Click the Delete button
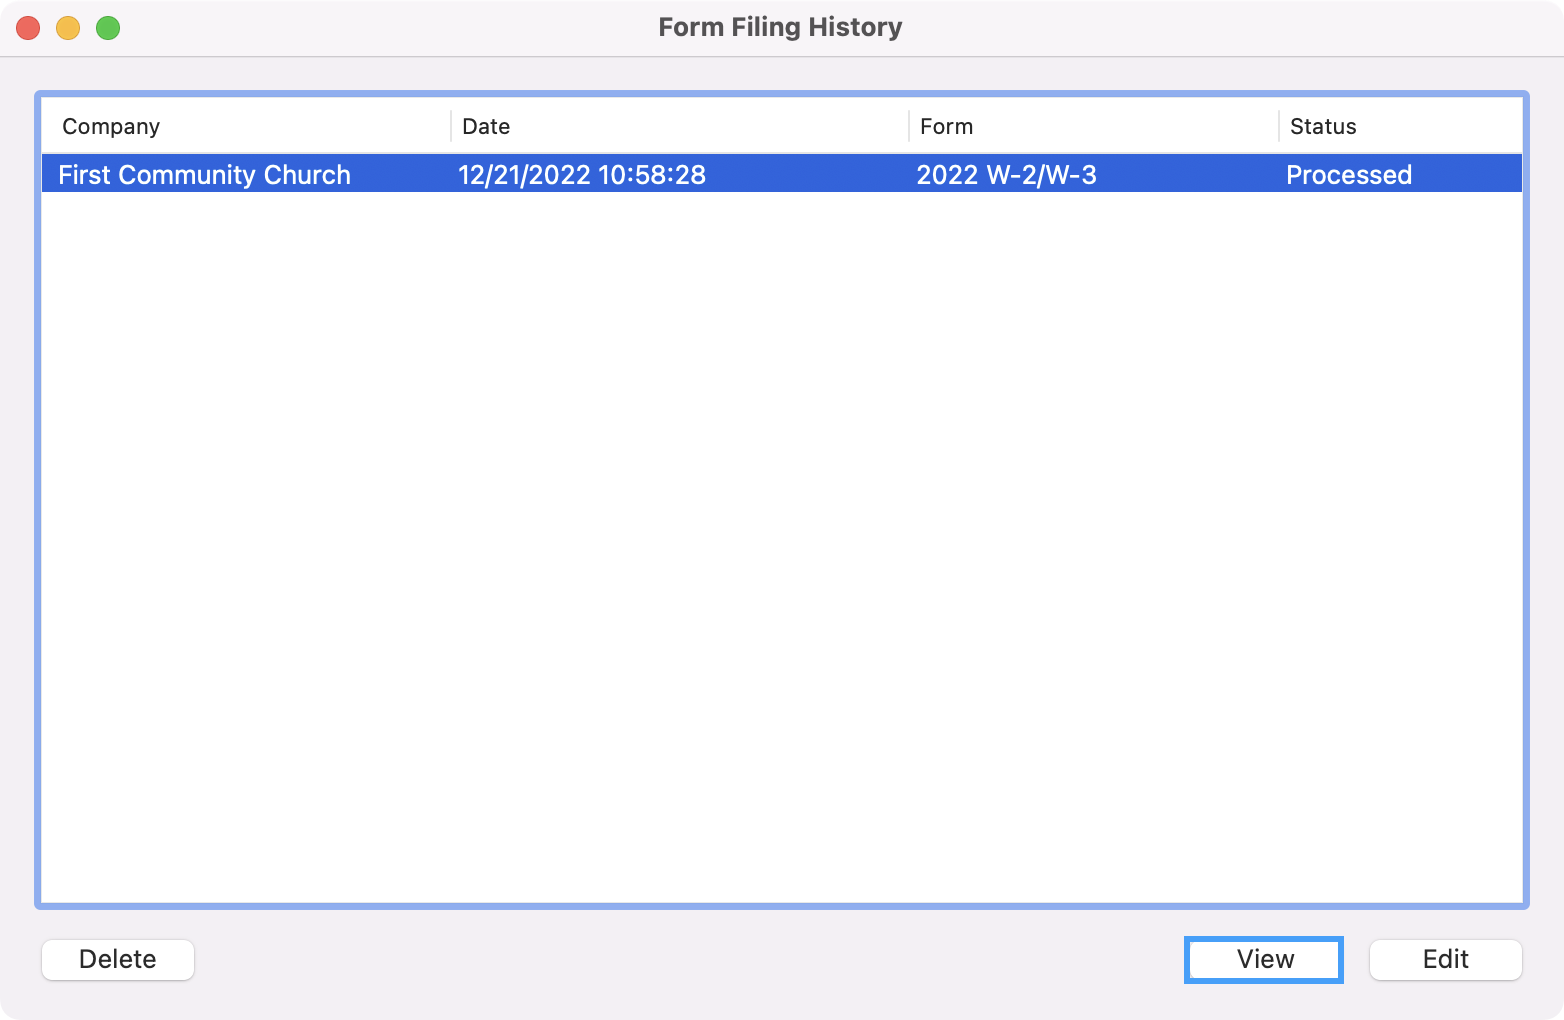 tap(118, 959)
